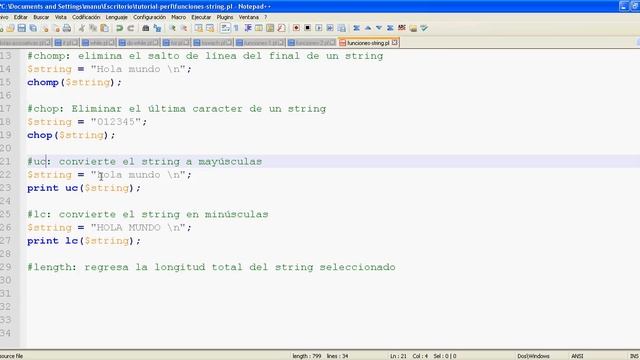
Task: Open the Plugins menu
Action: click(224, 17)
